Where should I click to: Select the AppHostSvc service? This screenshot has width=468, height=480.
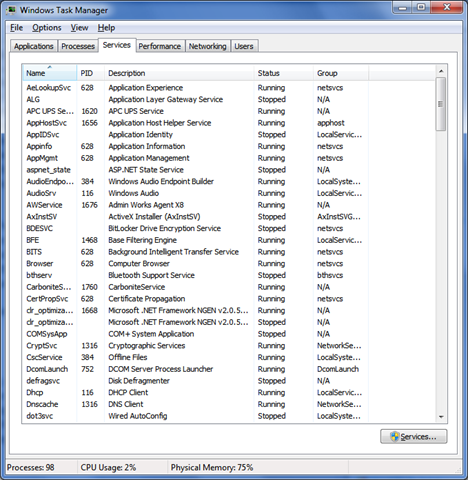pos(47,123)
